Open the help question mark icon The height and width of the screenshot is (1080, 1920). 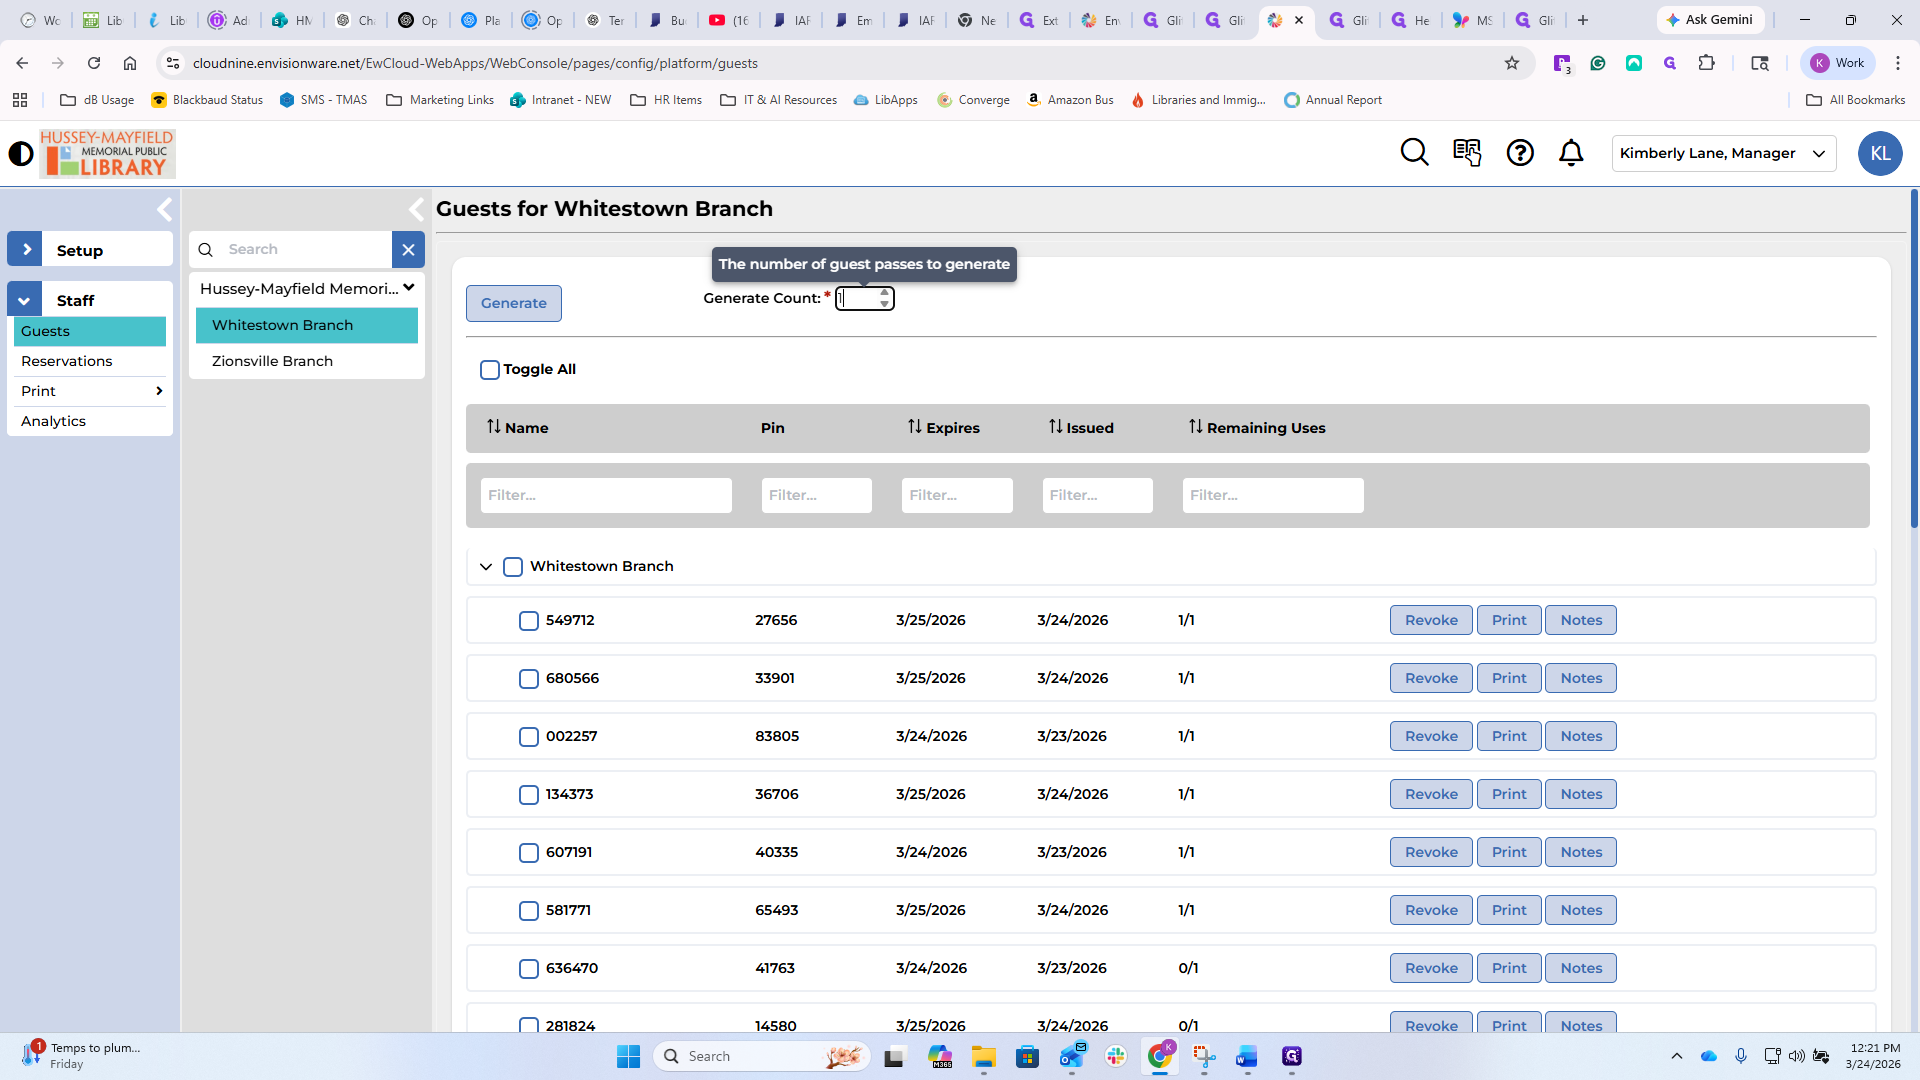[1520, 153]
